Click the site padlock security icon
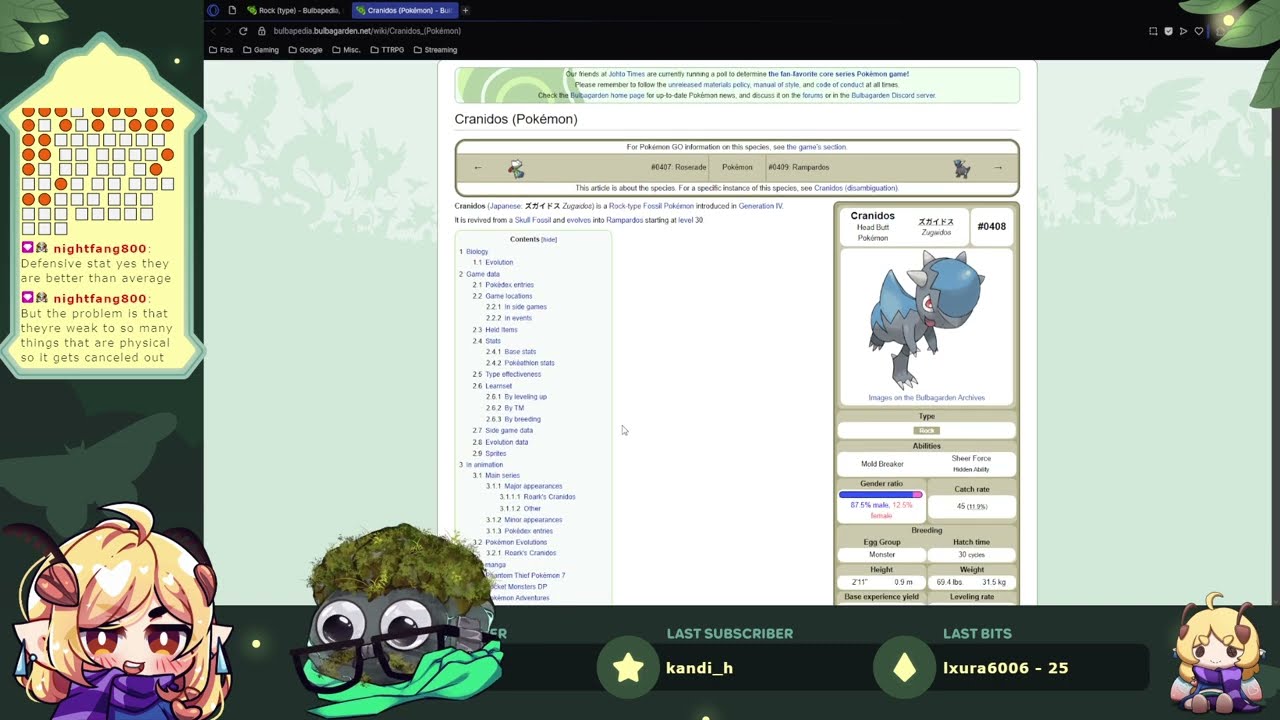 tap(262, 31)
